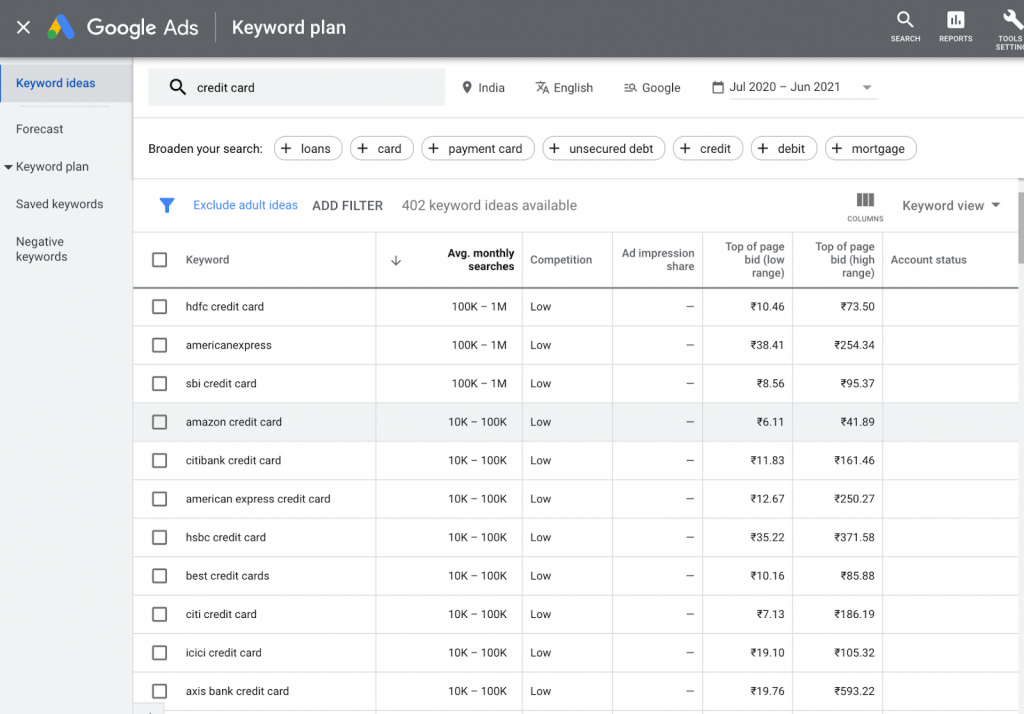Open the Keyword ideas sidebar tab

66,83
